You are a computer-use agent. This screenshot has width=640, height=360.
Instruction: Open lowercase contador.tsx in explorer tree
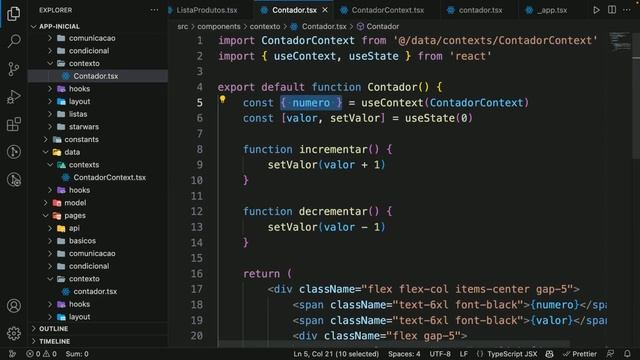coord(95,291)
